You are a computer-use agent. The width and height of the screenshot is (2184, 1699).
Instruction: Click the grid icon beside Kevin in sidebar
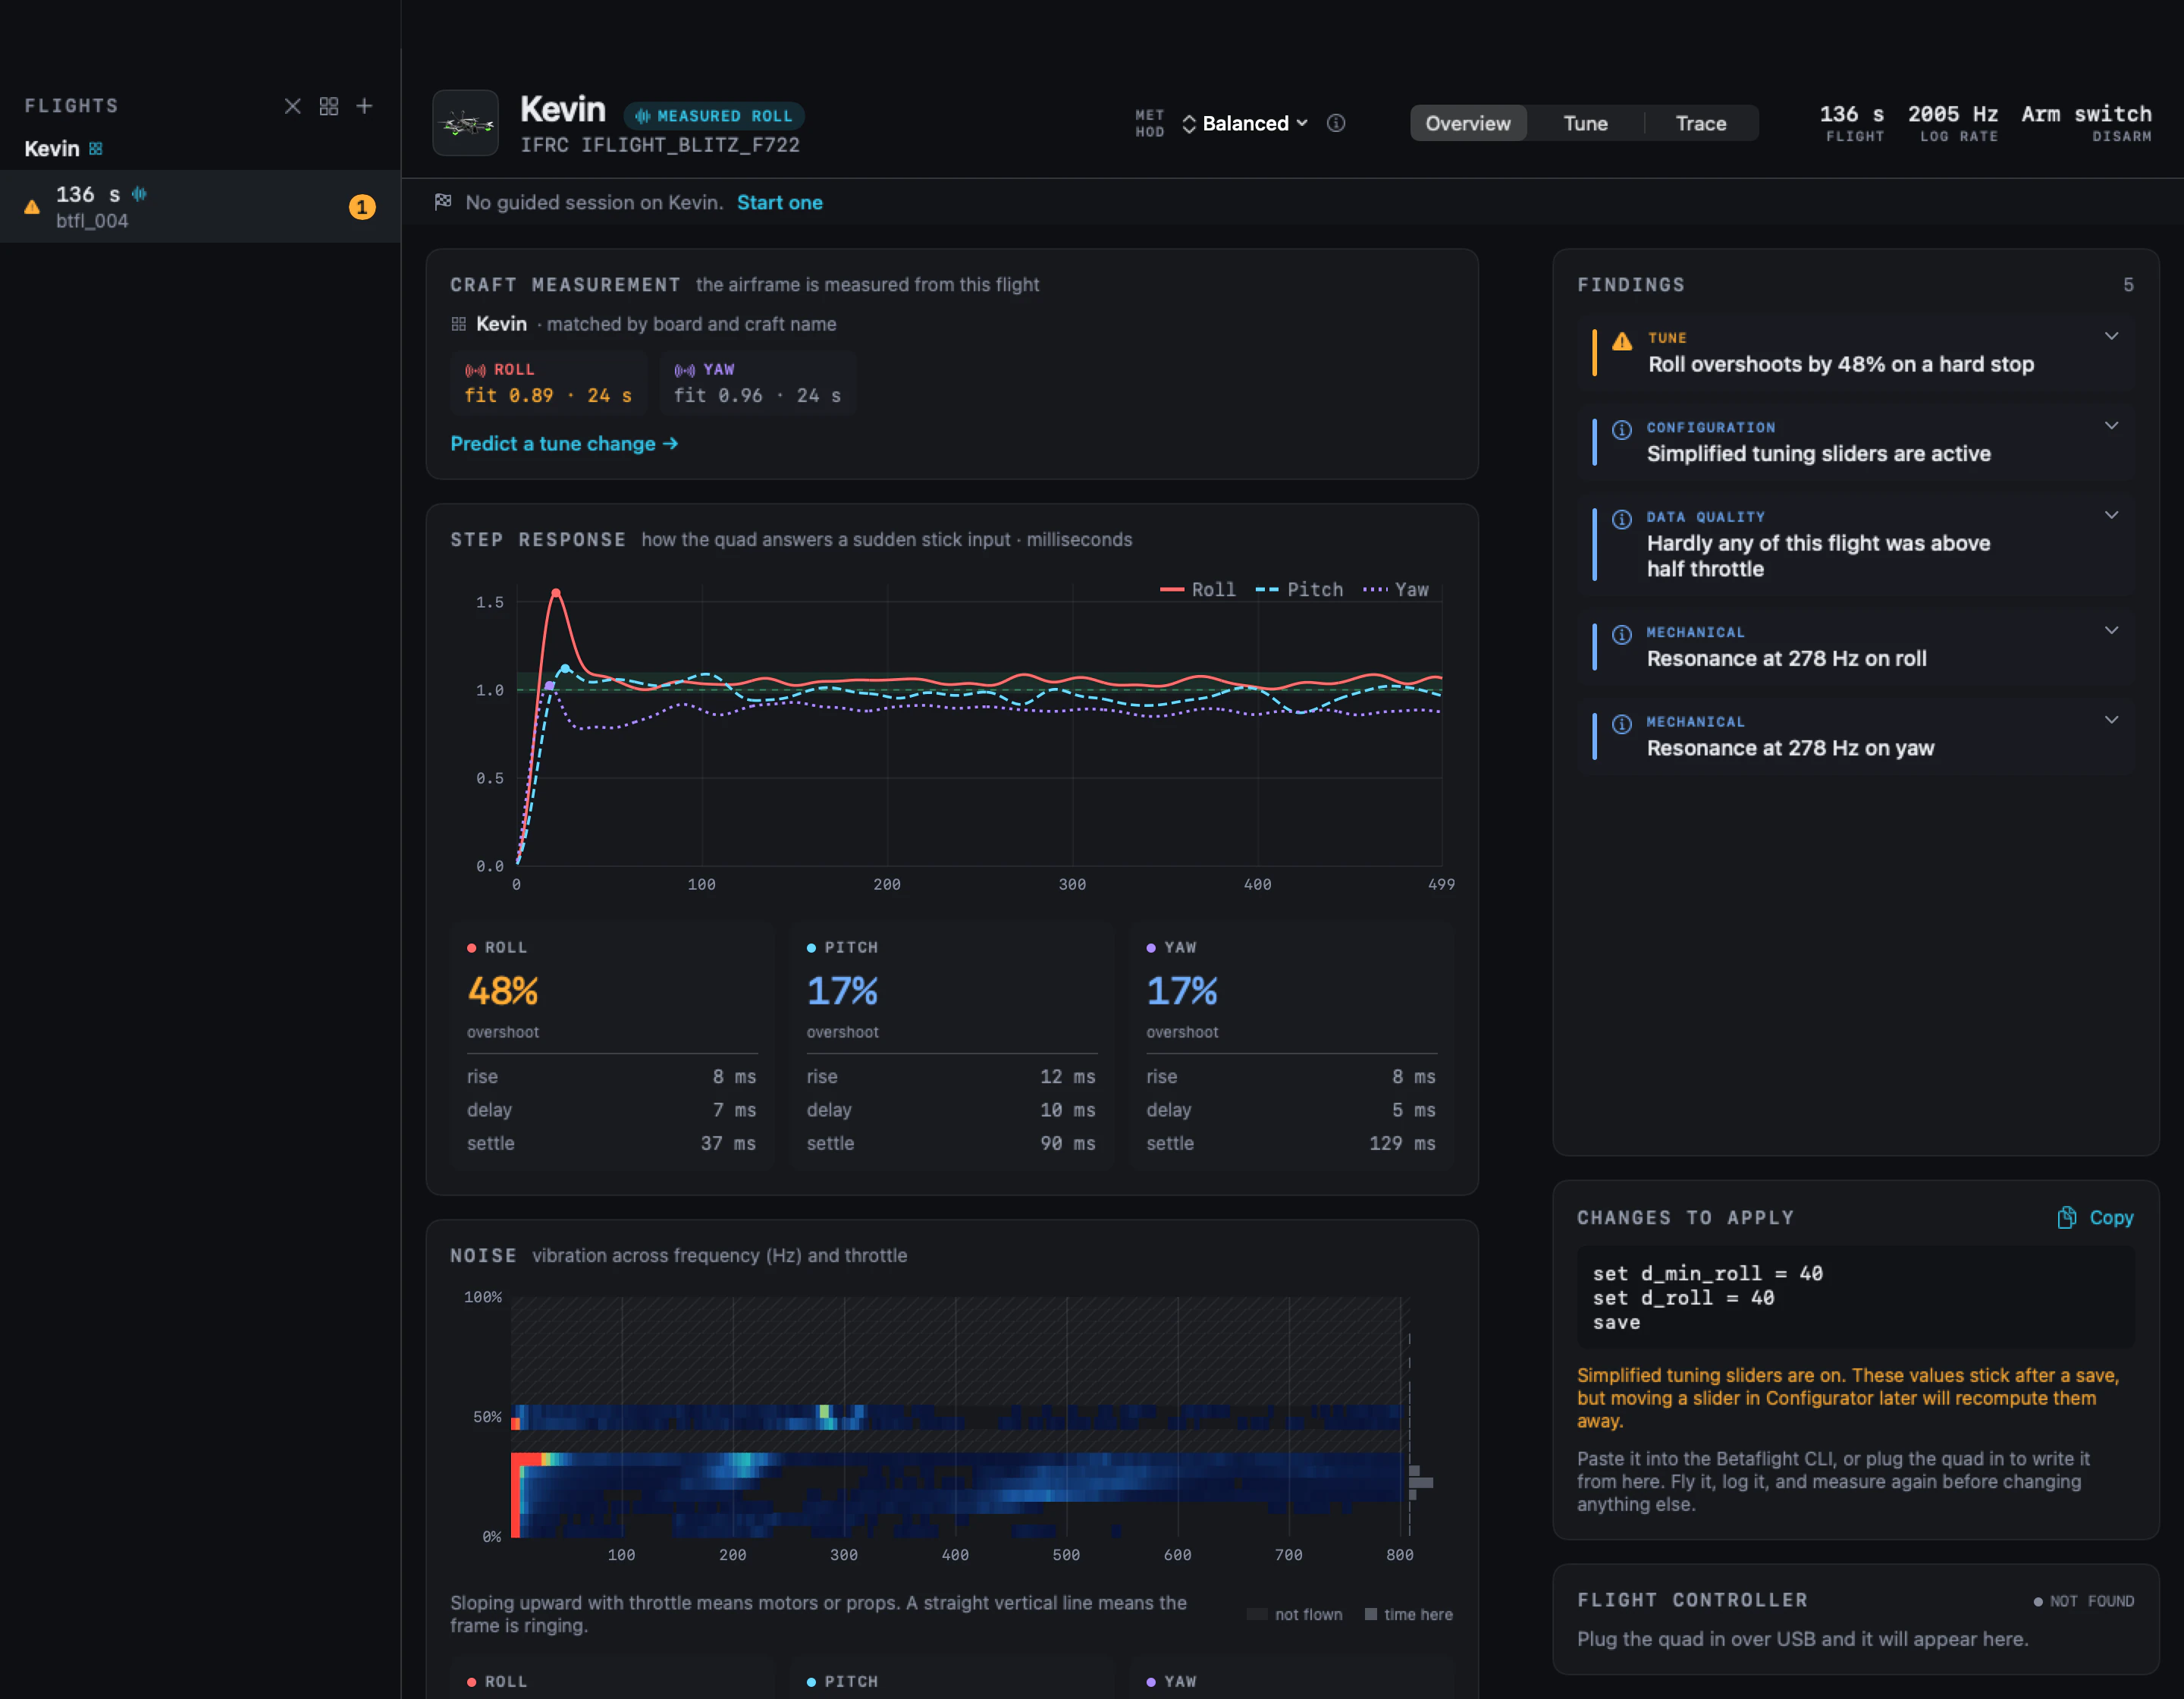pos(96,149)
